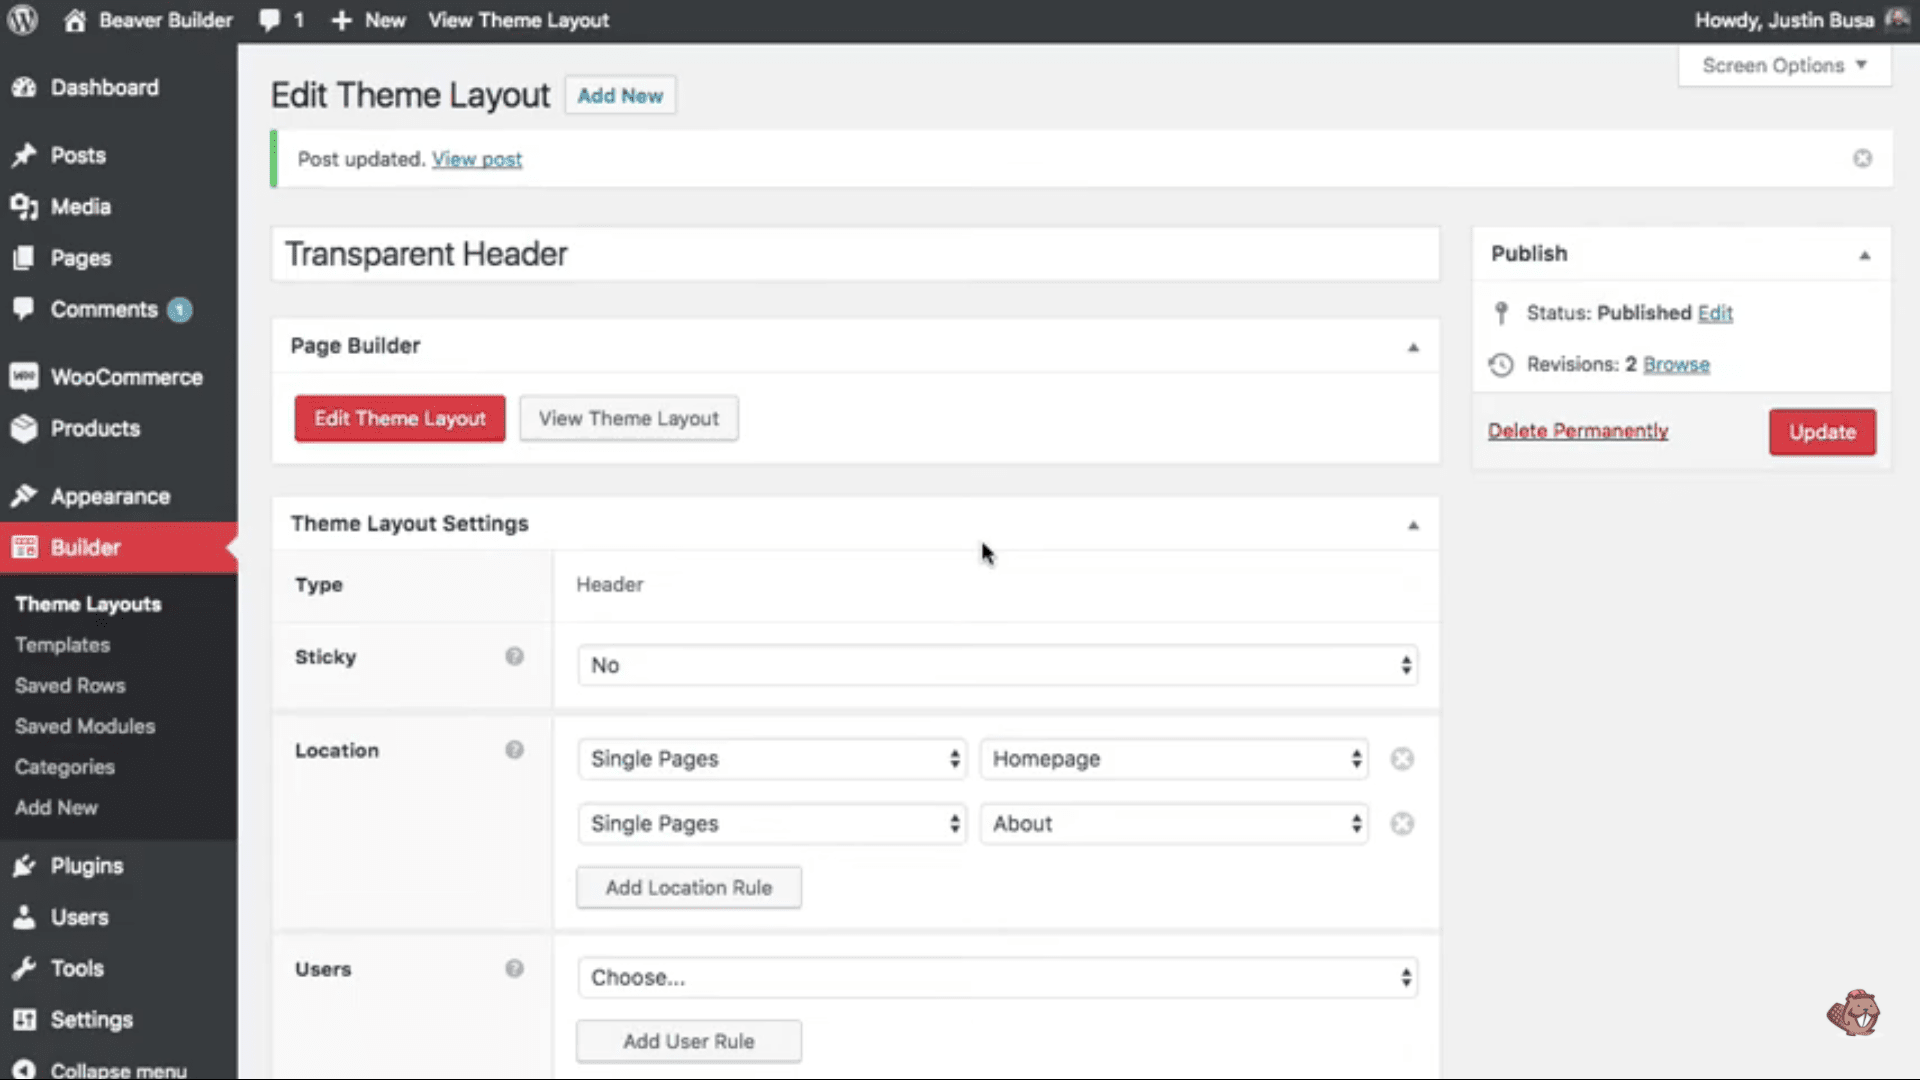Dismiss the Post updated notice
The height and width of the screenshot is (1080, 1920).
1862,158
